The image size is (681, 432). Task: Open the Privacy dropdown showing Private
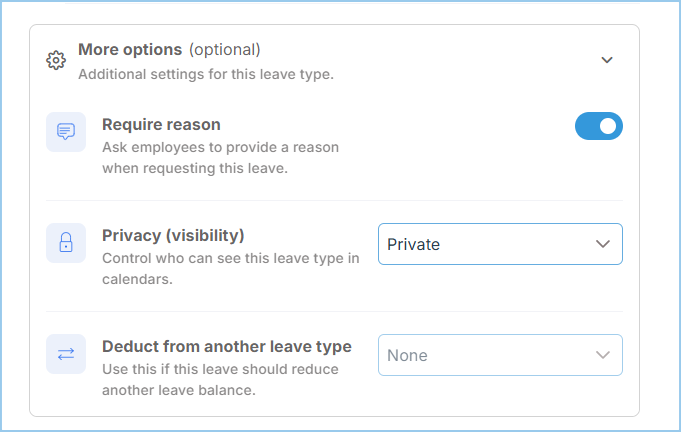click(500, 244)
